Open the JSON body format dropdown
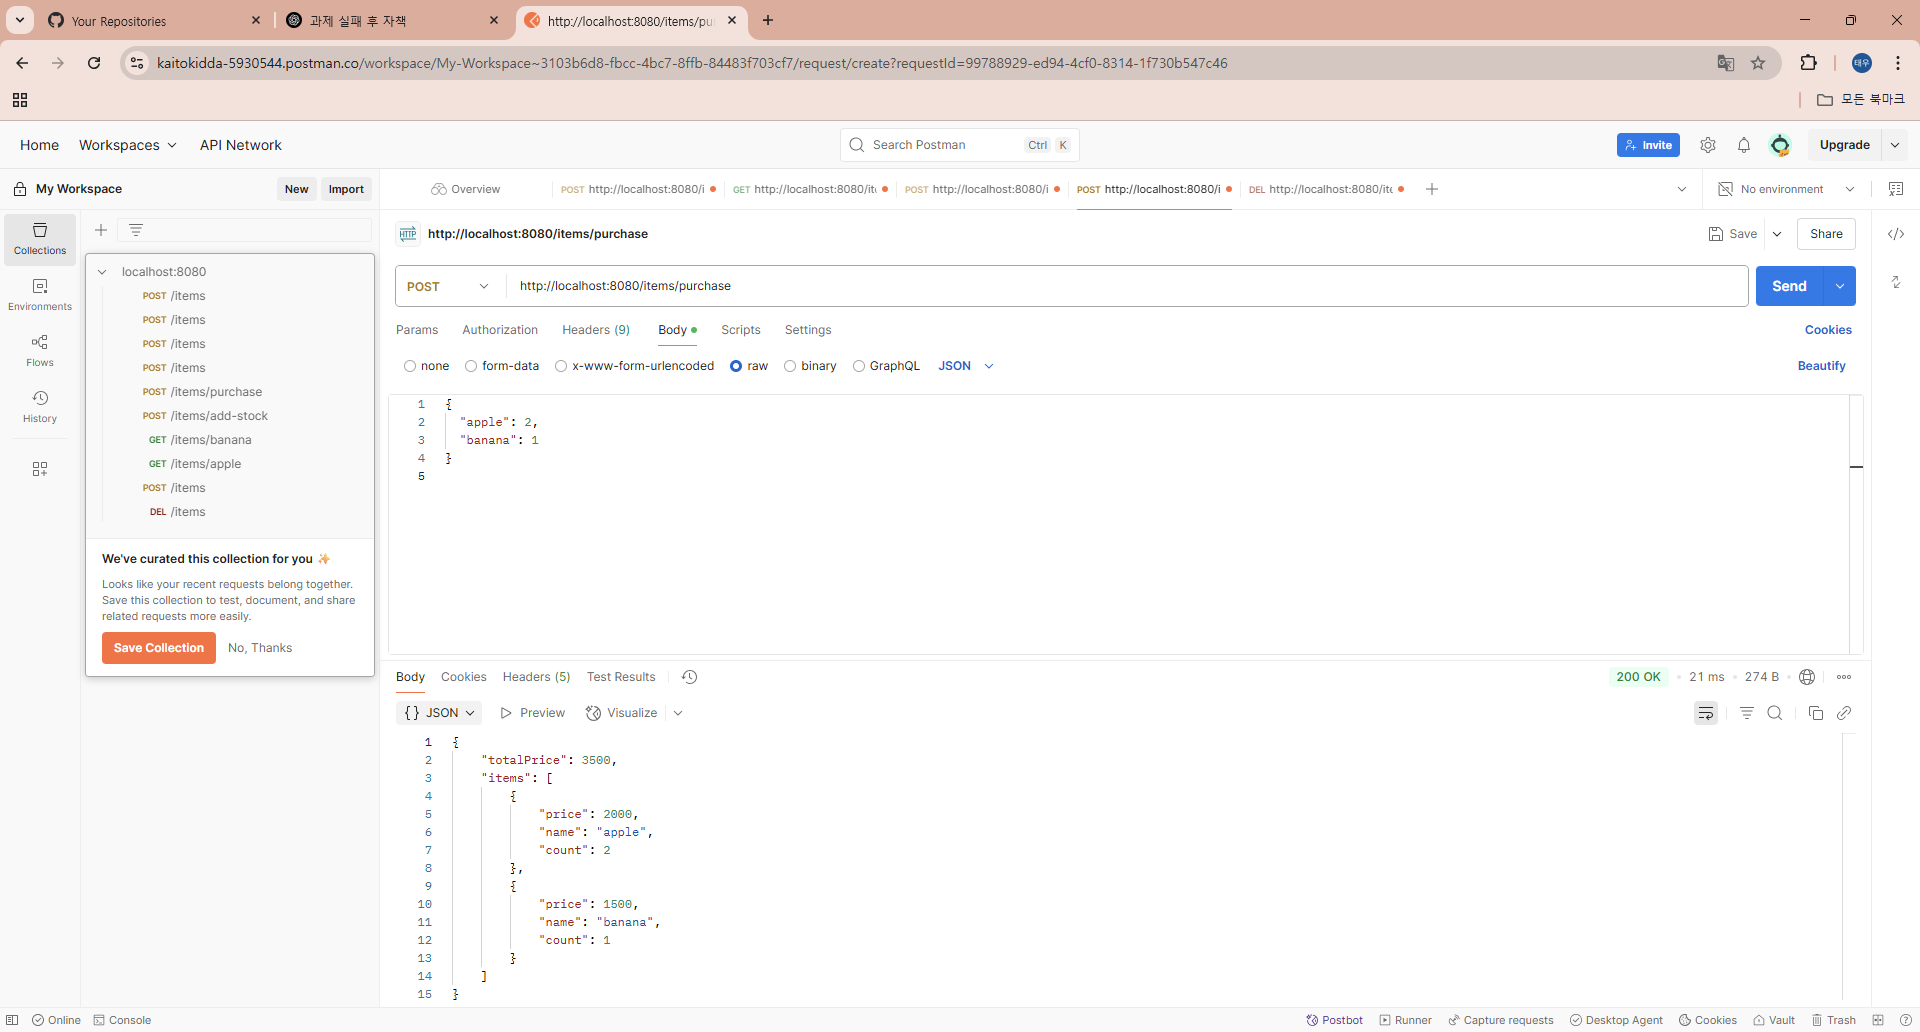 coord(966,366)
